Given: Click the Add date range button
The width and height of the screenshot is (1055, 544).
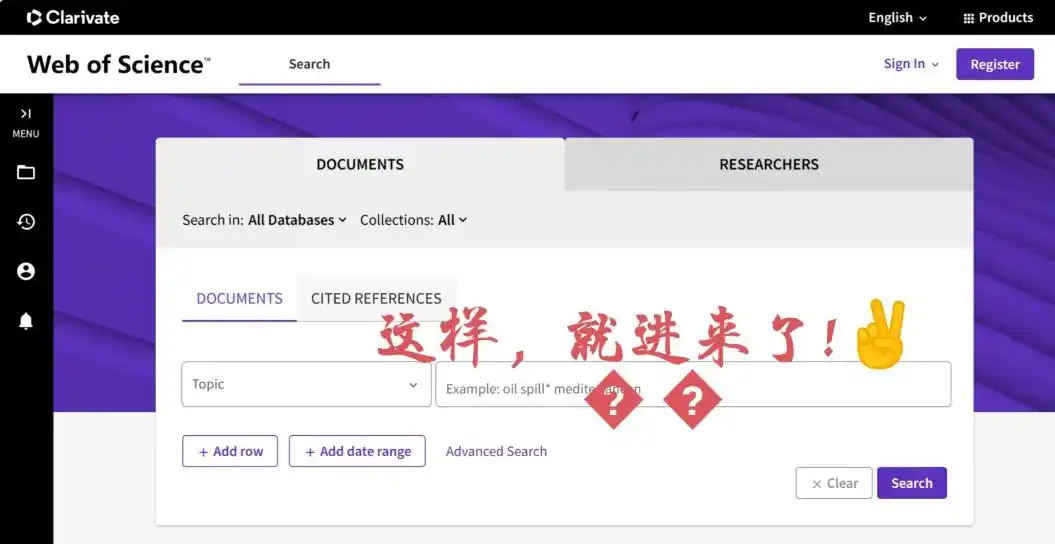Looking at the screenshot, I should pyautogui.click(x=357, y=451).
